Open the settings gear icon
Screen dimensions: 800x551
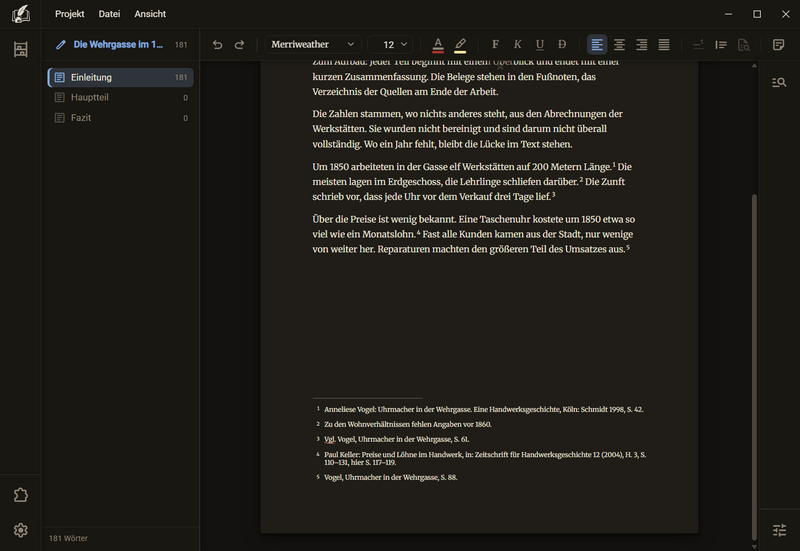[21, 530]
